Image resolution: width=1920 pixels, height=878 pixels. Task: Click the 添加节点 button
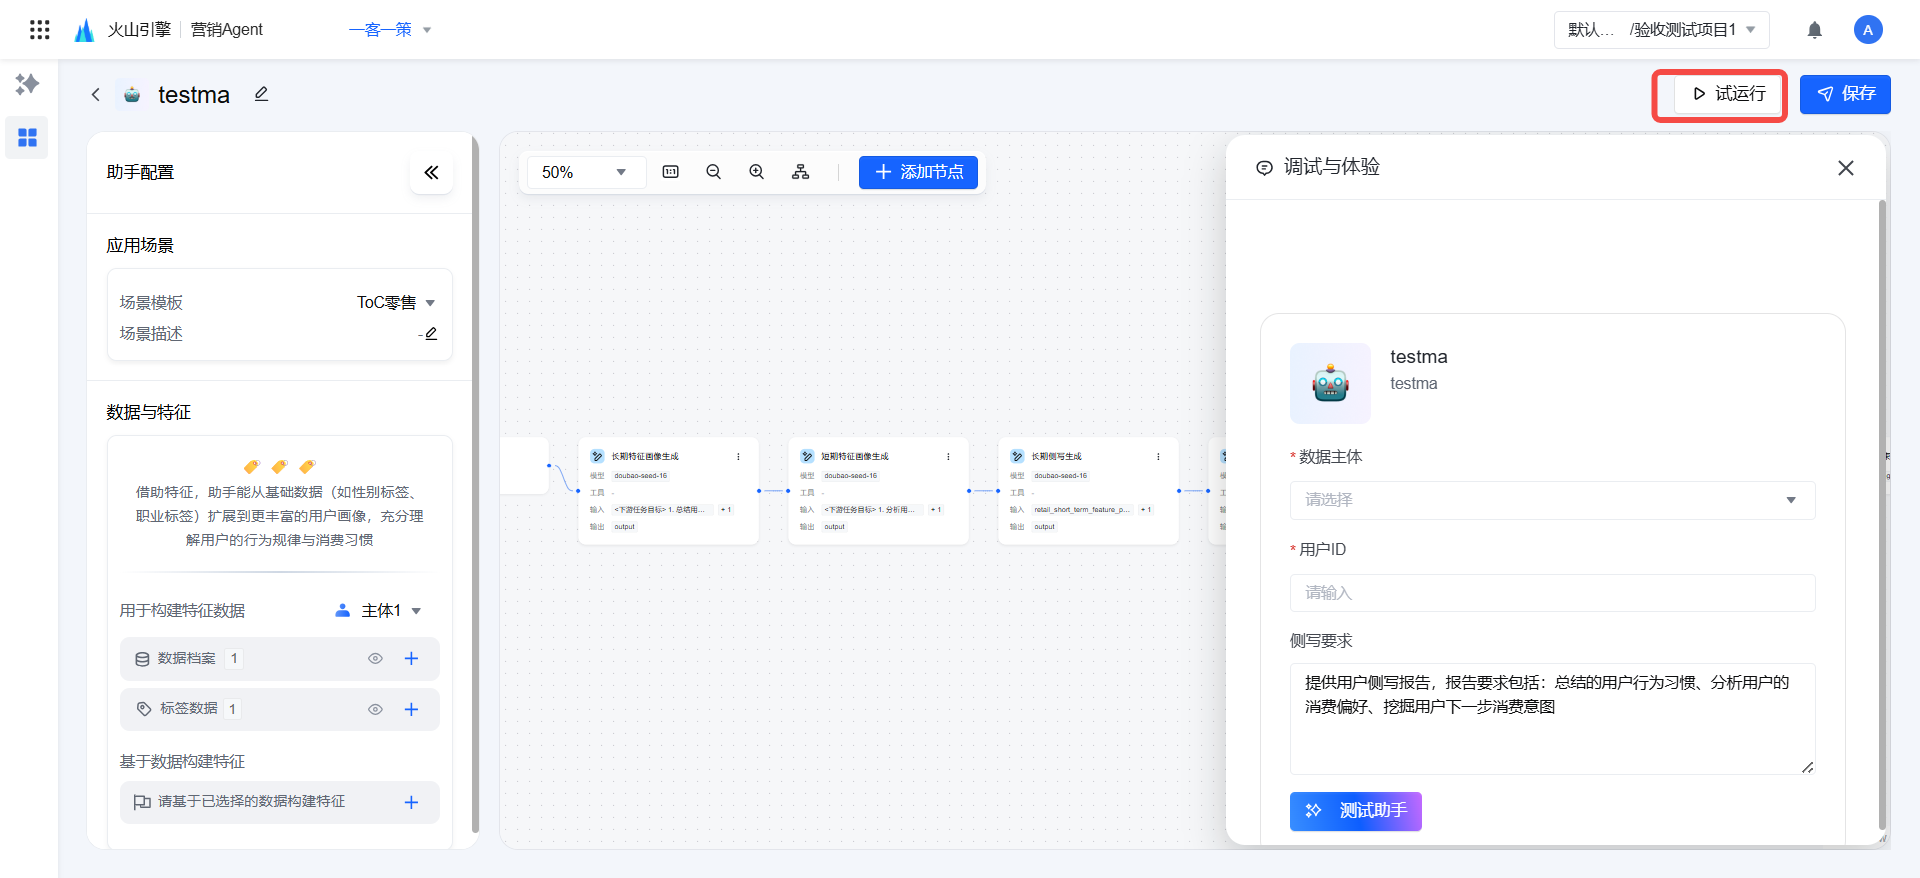pyautogui.click(x=918, y=172)
